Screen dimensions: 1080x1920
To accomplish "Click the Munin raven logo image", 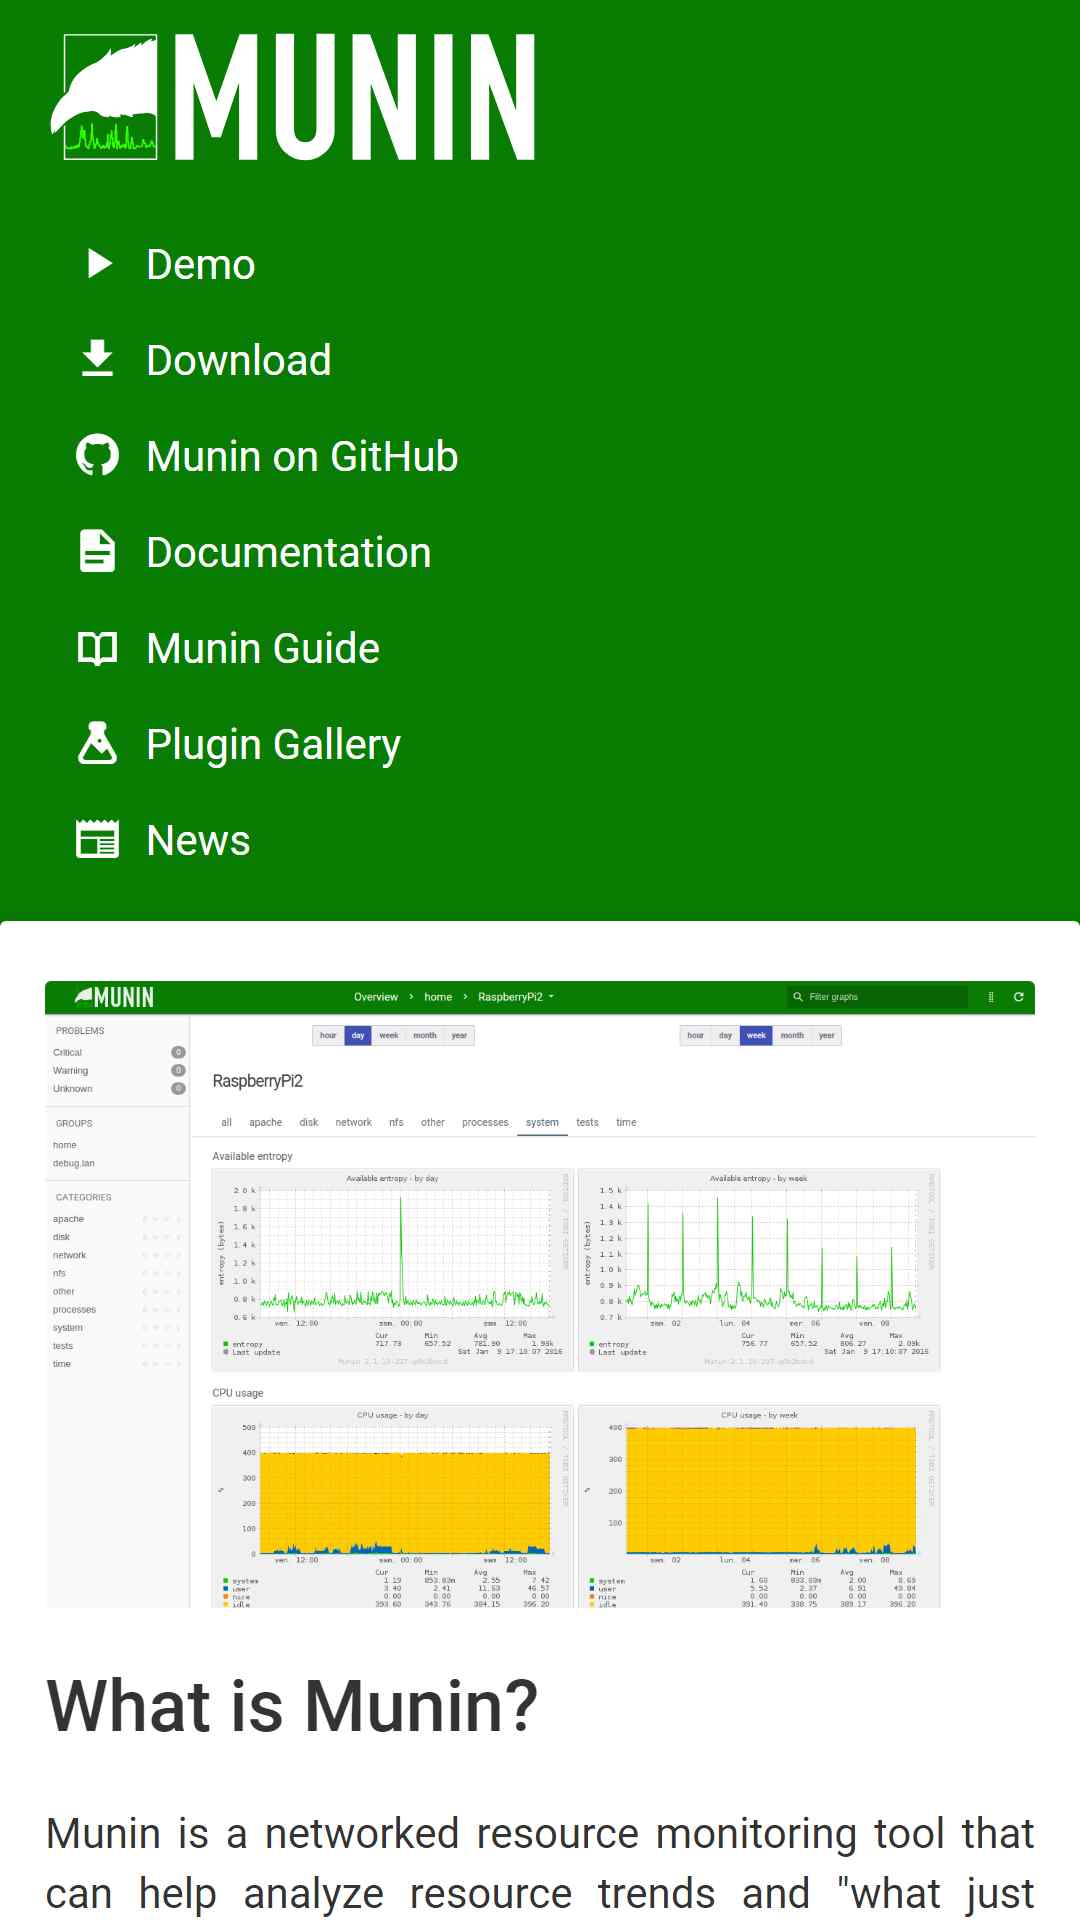I will pos(293,97).
